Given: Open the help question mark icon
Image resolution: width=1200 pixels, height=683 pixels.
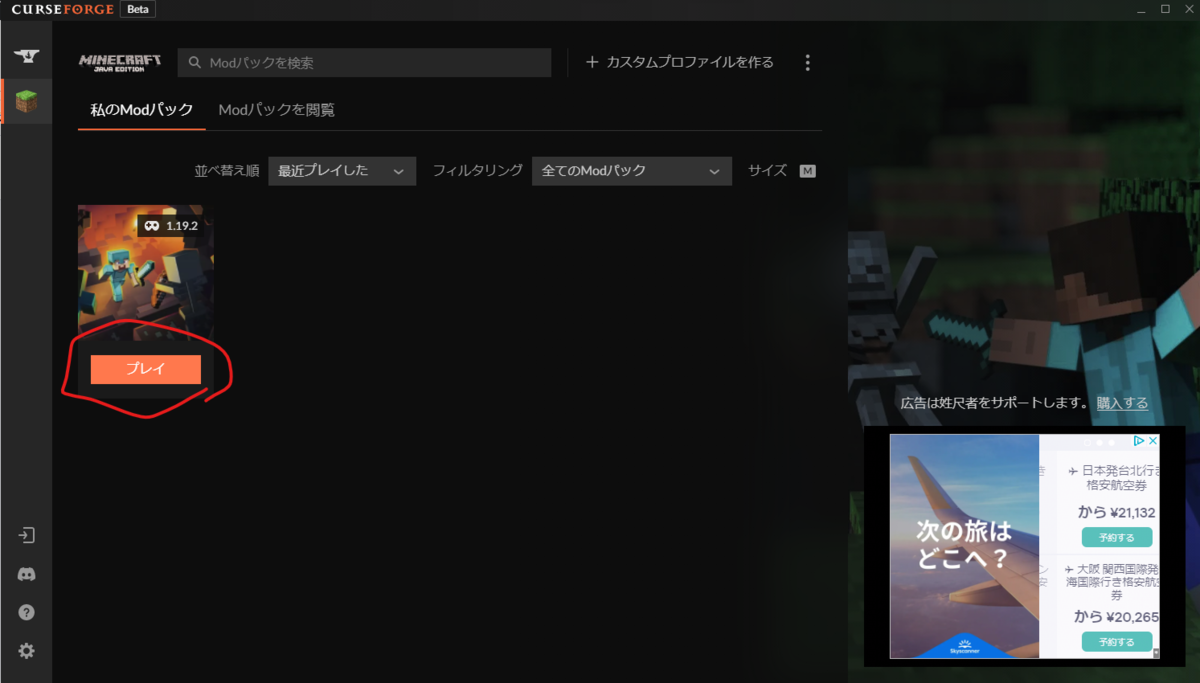Looking at the screenshot, I should pyautogui.click(x=27, y=612).
